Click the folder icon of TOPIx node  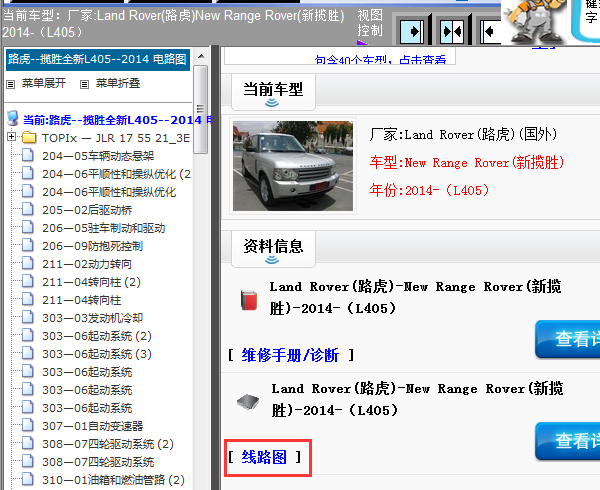click(x=29, y=138)
